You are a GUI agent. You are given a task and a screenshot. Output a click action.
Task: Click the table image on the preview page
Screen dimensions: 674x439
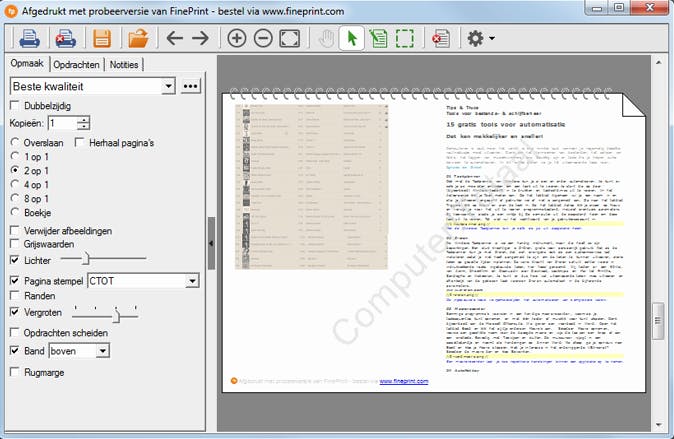(x=311, y=186)
